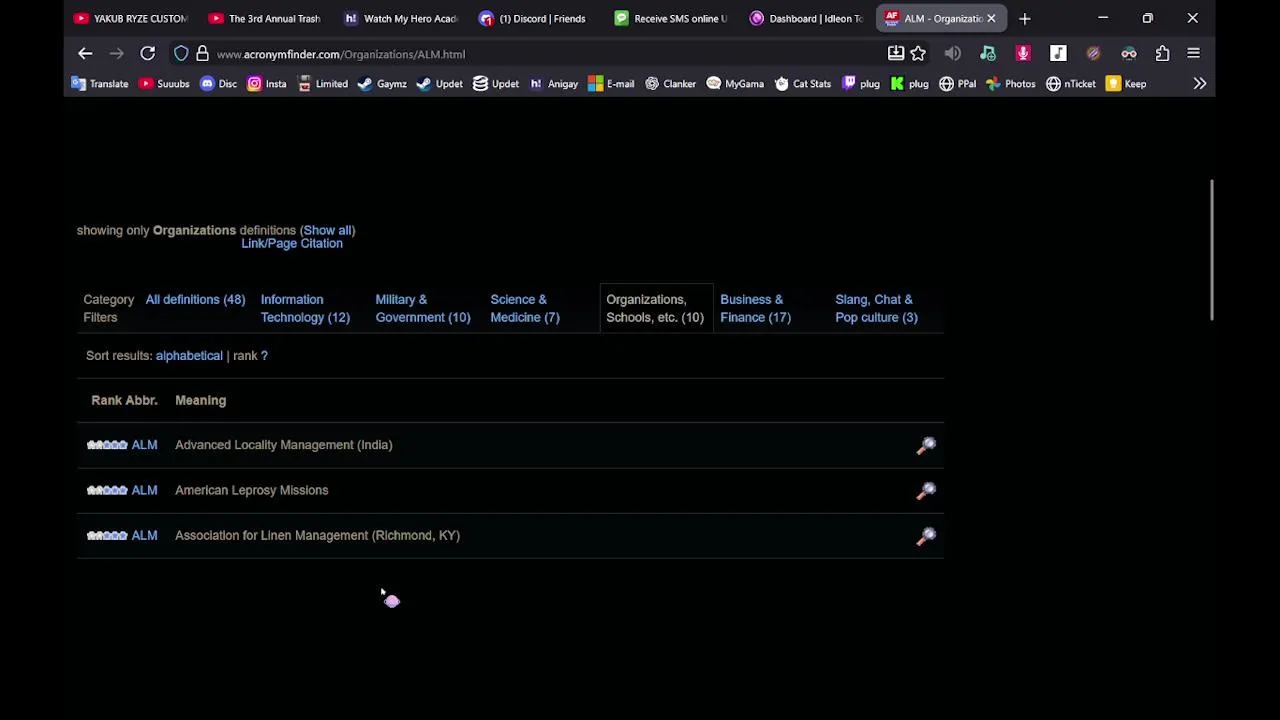Screen dimensions: 1280x720
Task: Click magnifier icon for Advanced Locality Management
Action: (x=926, y=446)
